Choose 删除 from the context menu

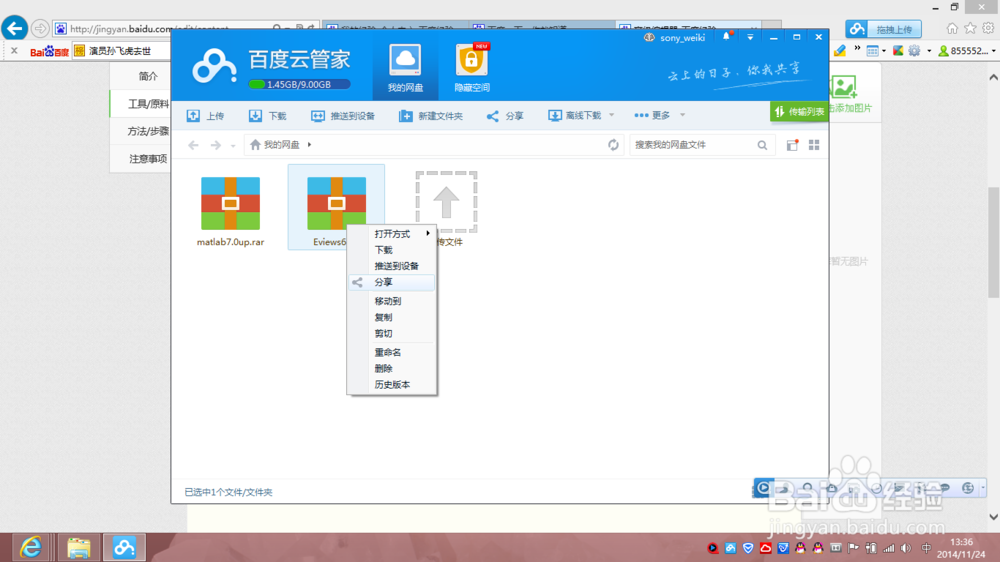pos(392,369)
